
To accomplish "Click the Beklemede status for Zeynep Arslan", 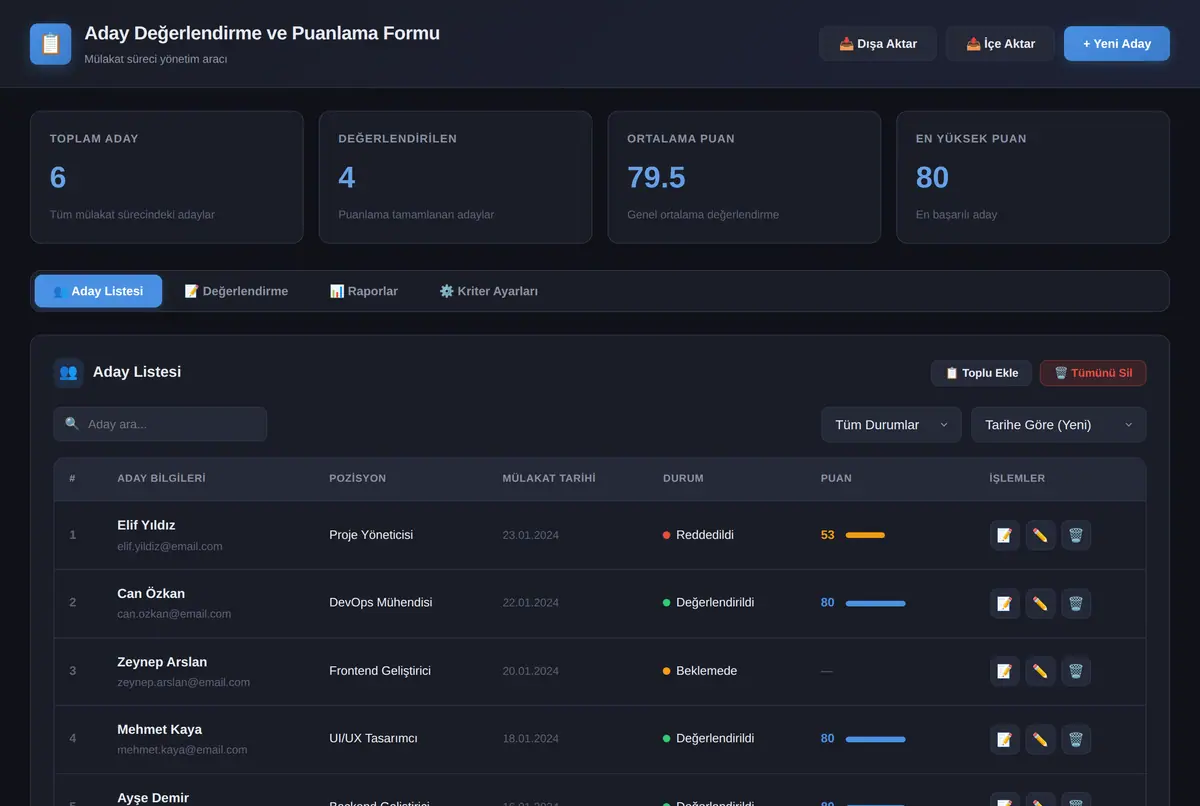I will click(700, 671).
